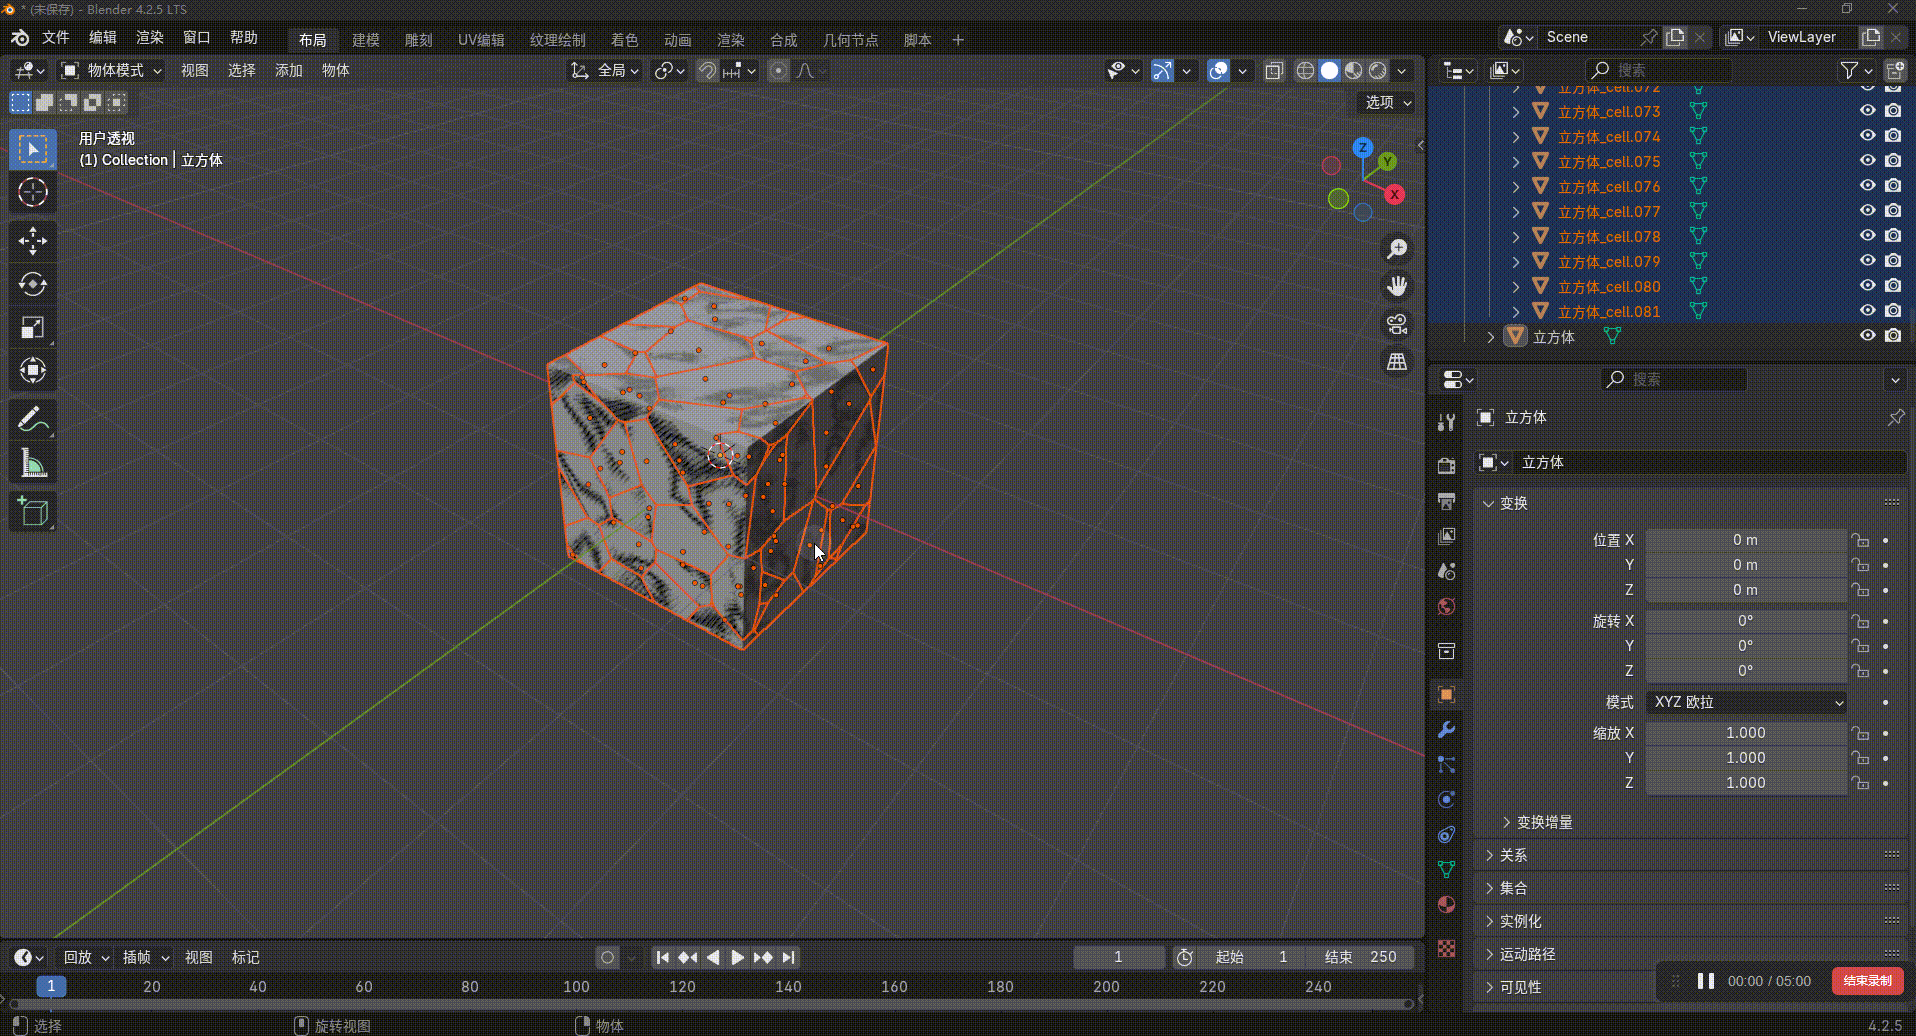Toggle the Position X lock icon
The image size is (1916, 1036).
tap(1860, 540)
